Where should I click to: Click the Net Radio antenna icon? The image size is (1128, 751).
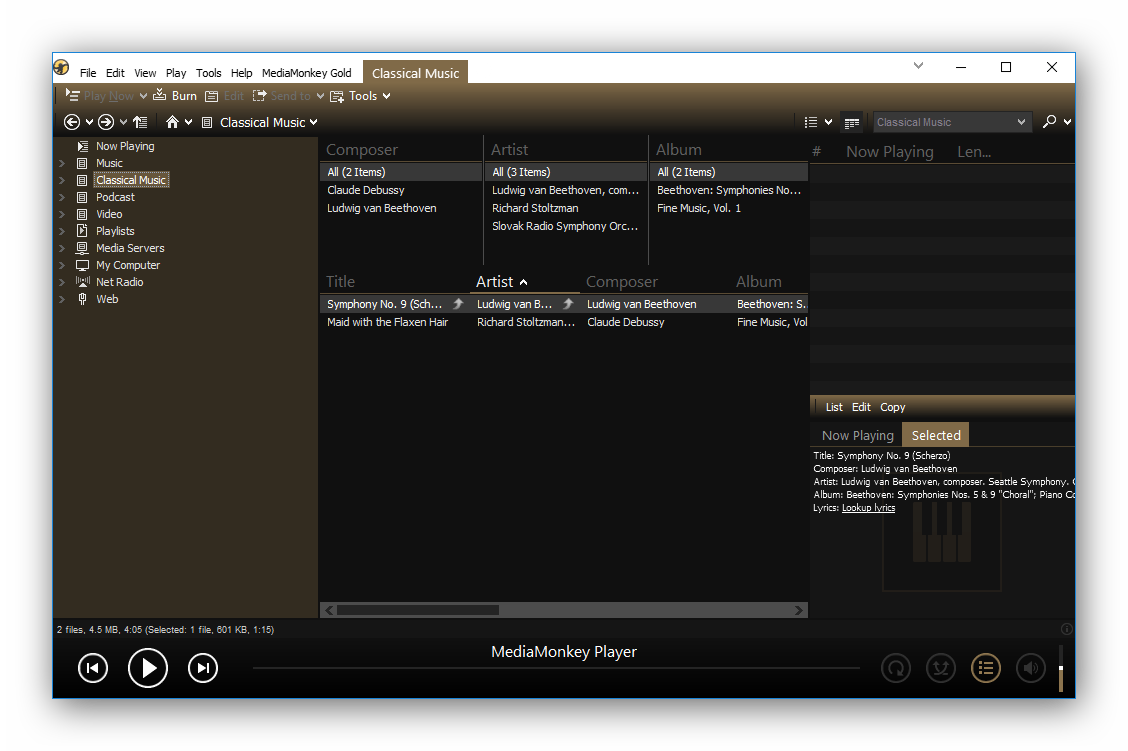tap(82, 282)
